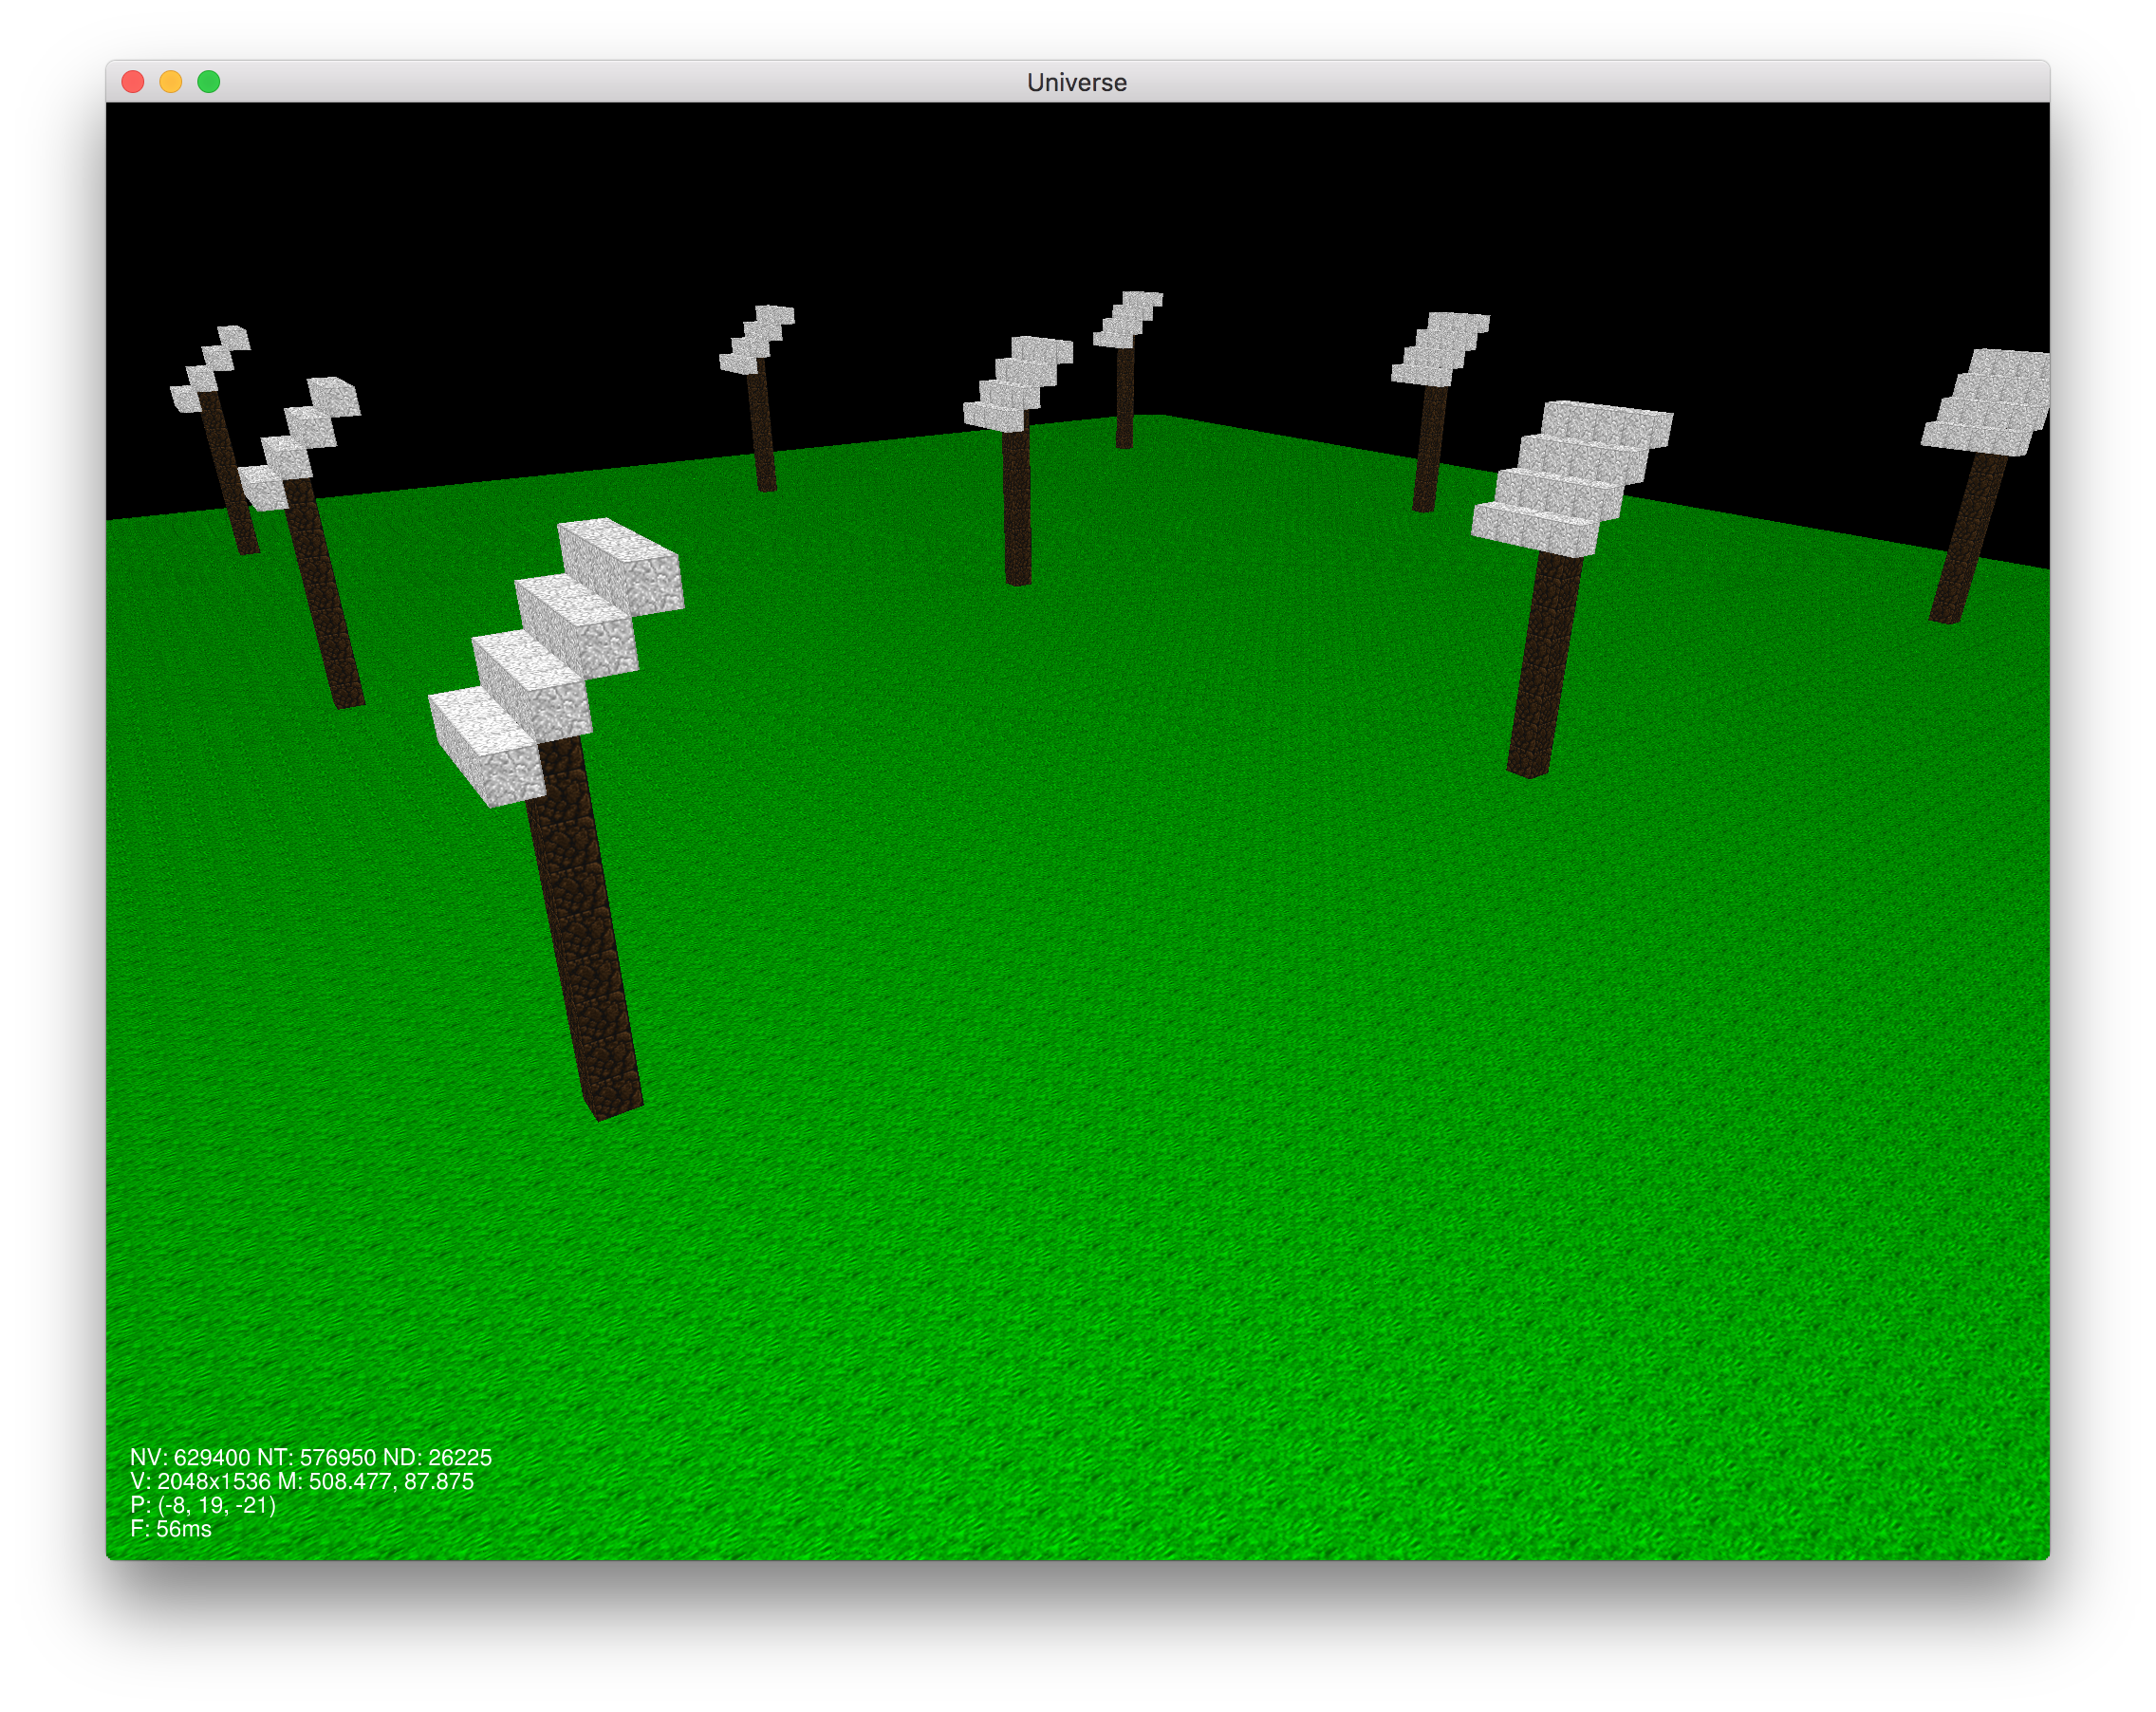The image size is (2156, 1712).
Task: Click the large right tree's brown trunk
Action: (x=1543, y=665)
